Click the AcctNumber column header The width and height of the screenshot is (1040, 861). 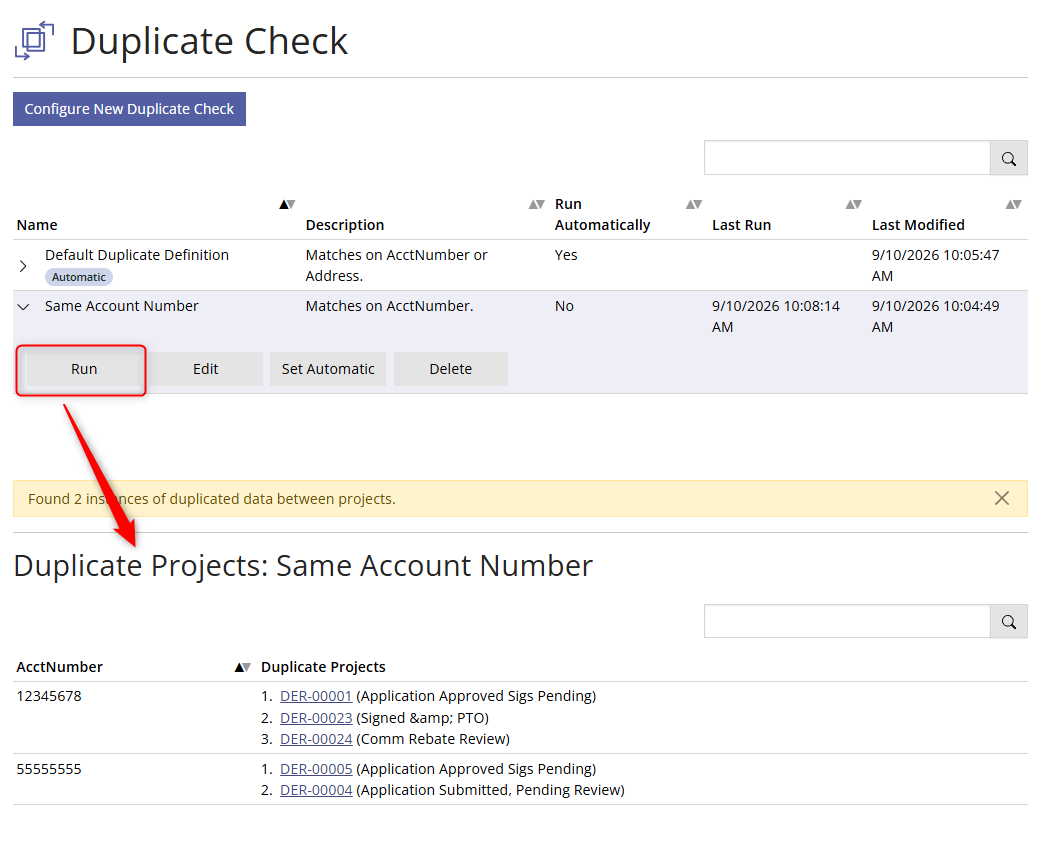click(60, 667)
